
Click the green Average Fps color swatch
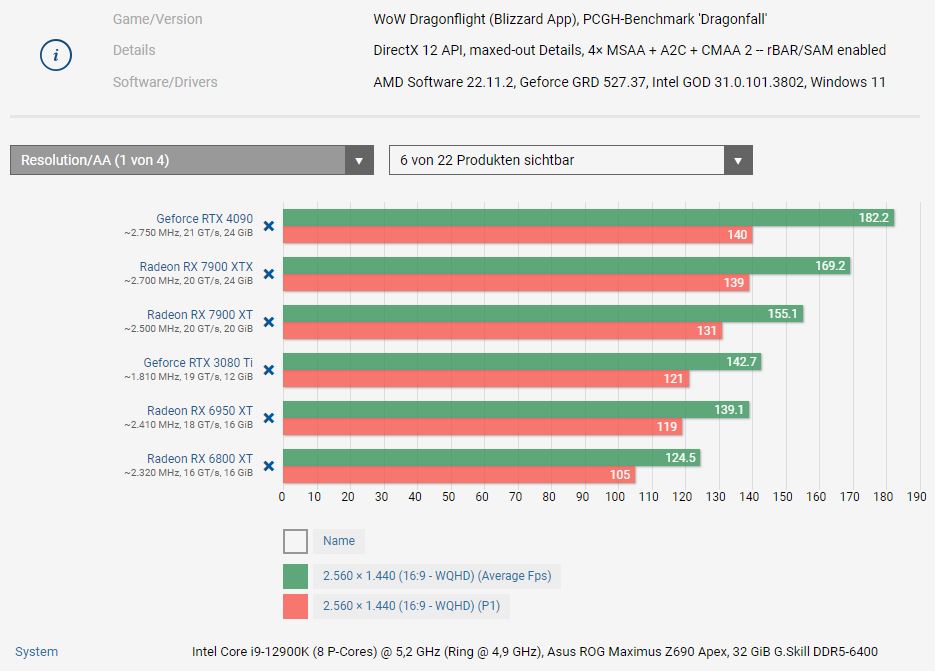tap(295, 576)
